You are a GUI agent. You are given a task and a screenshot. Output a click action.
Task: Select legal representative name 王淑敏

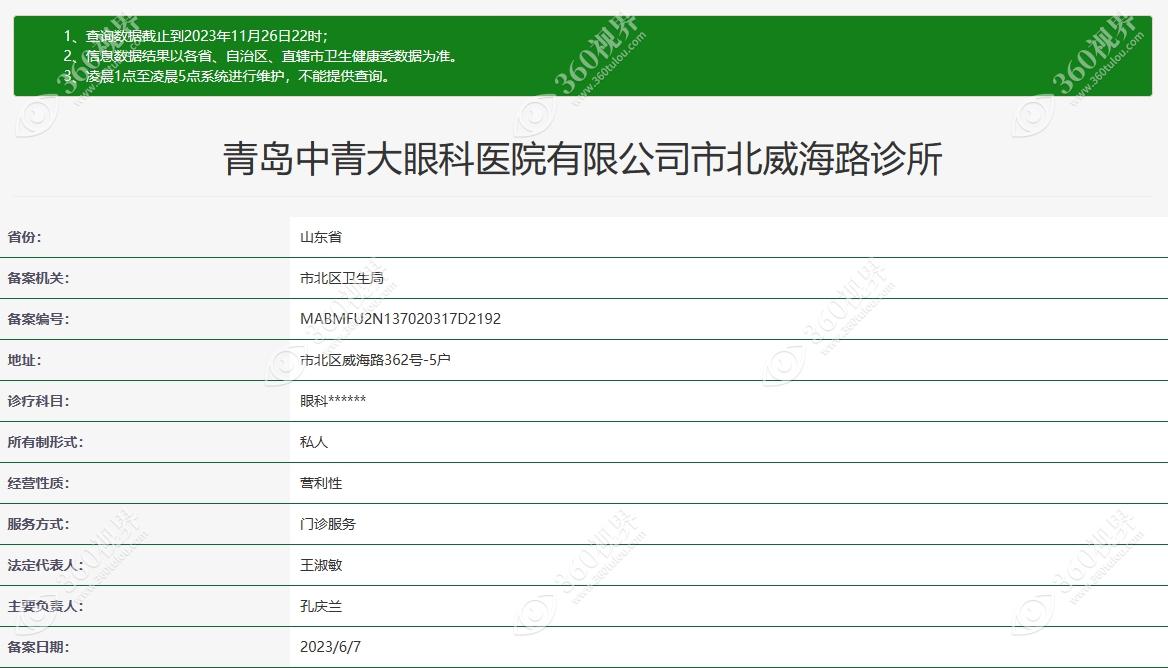321,564
